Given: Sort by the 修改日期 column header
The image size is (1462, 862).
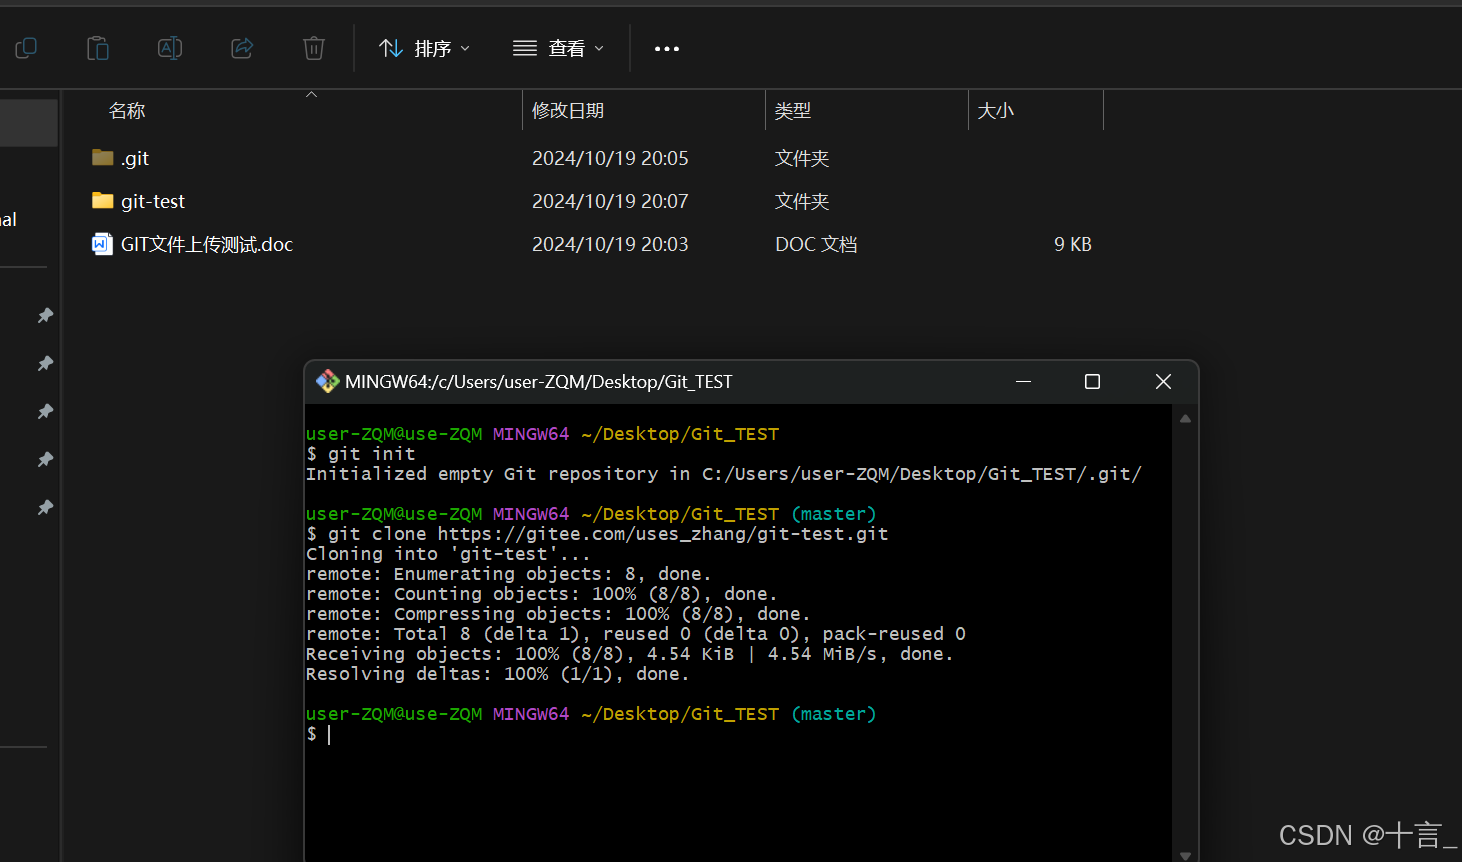Looking at the screenshot, I should 568,111.
